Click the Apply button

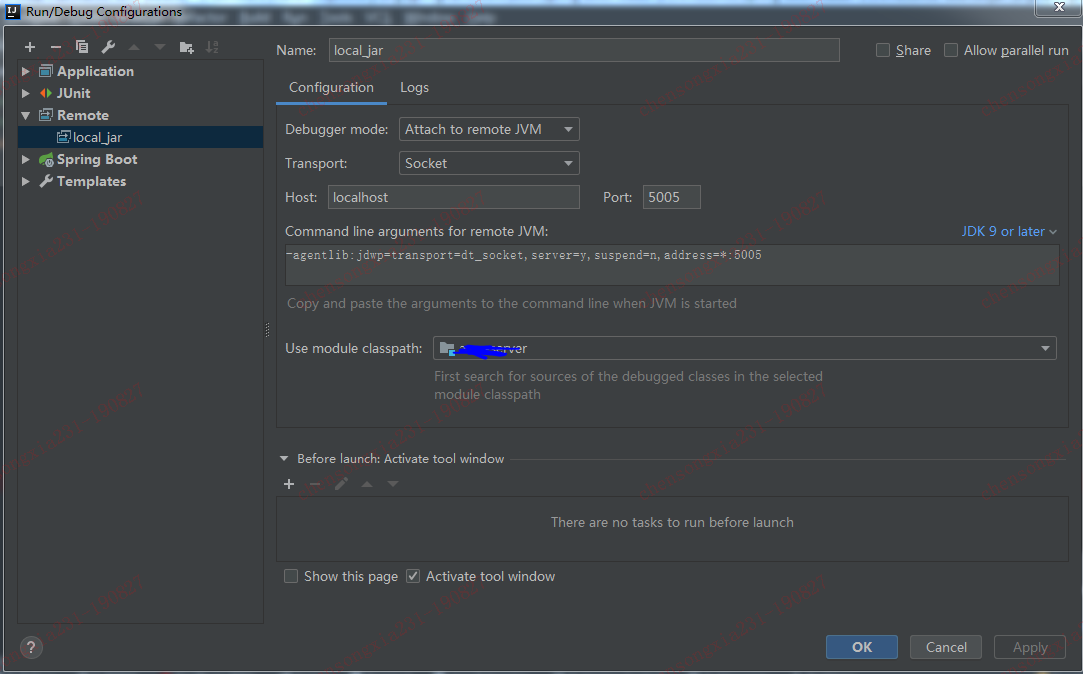coord(1030,647)
